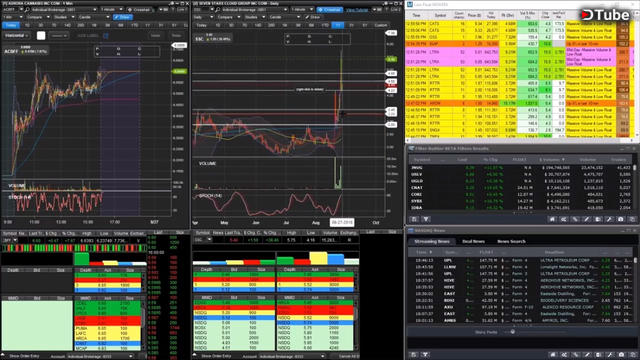Open account dropdown at top of ACBFF chart

tap(63, 9)
